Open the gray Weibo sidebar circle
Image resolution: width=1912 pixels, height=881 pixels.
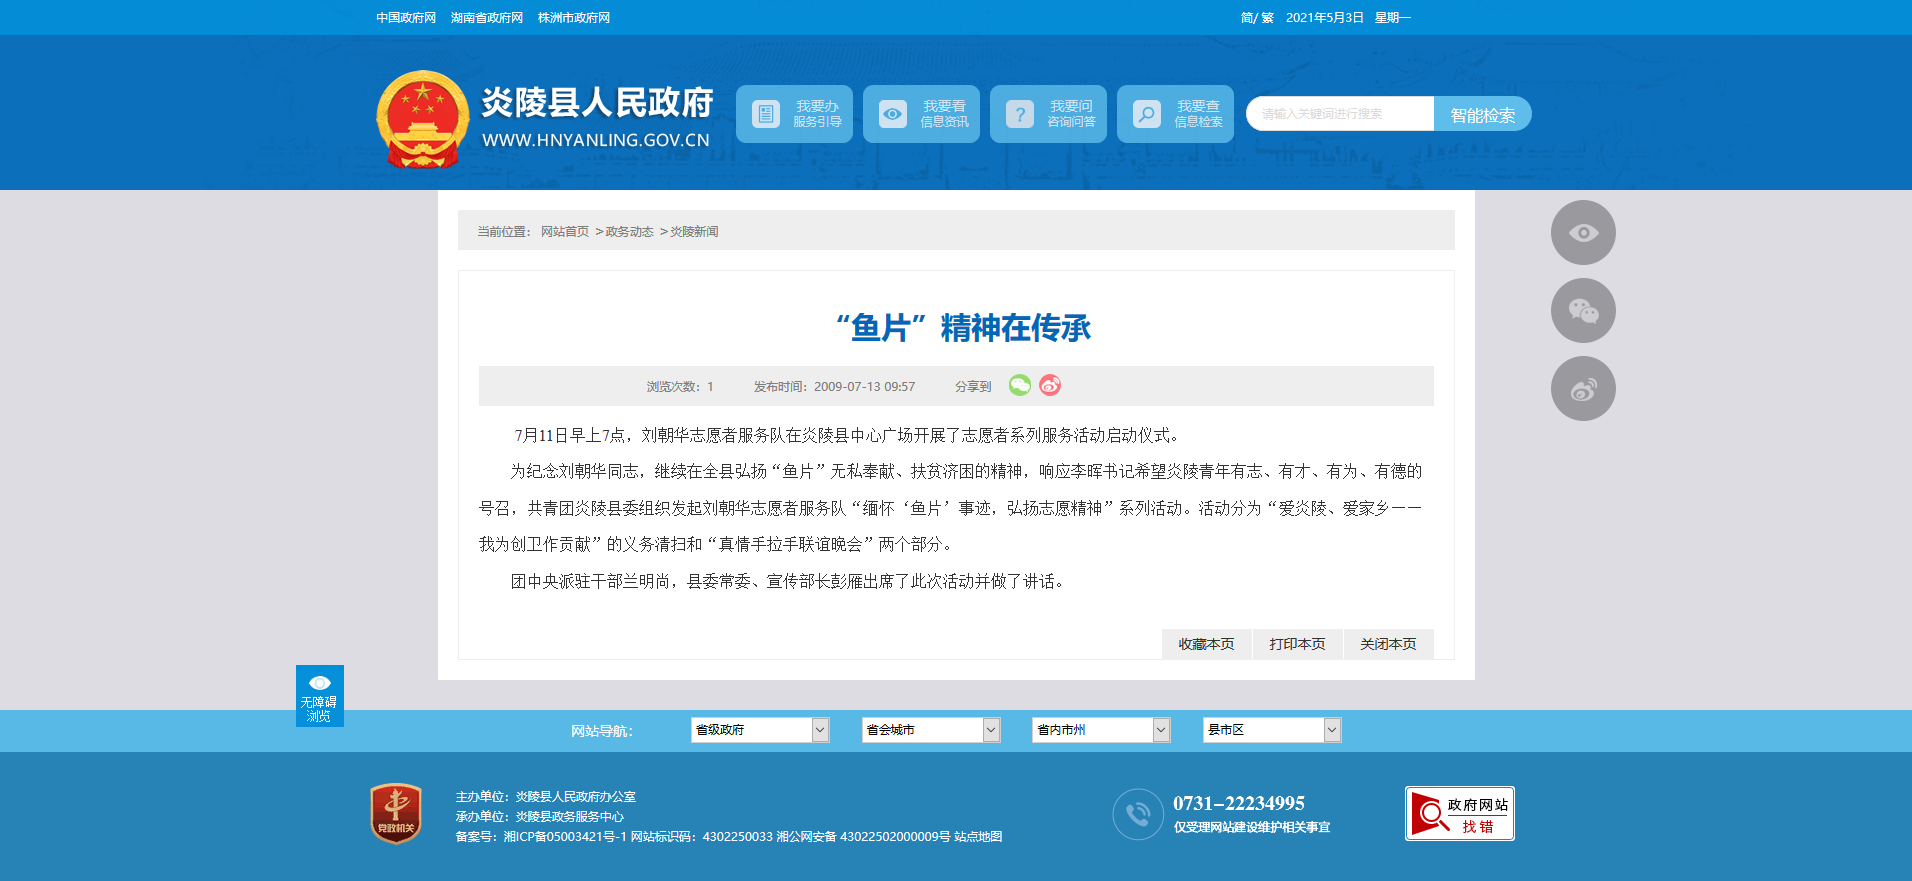click(x=1582, y=389)
